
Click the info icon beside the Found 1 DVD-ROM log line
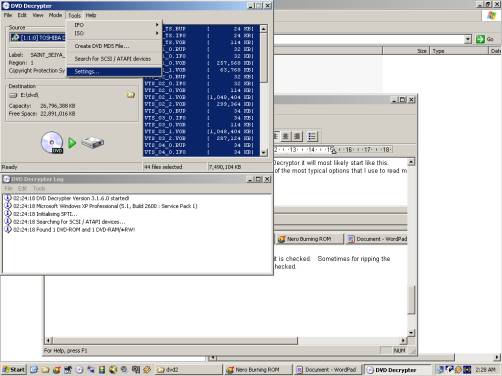pos(8,229)
